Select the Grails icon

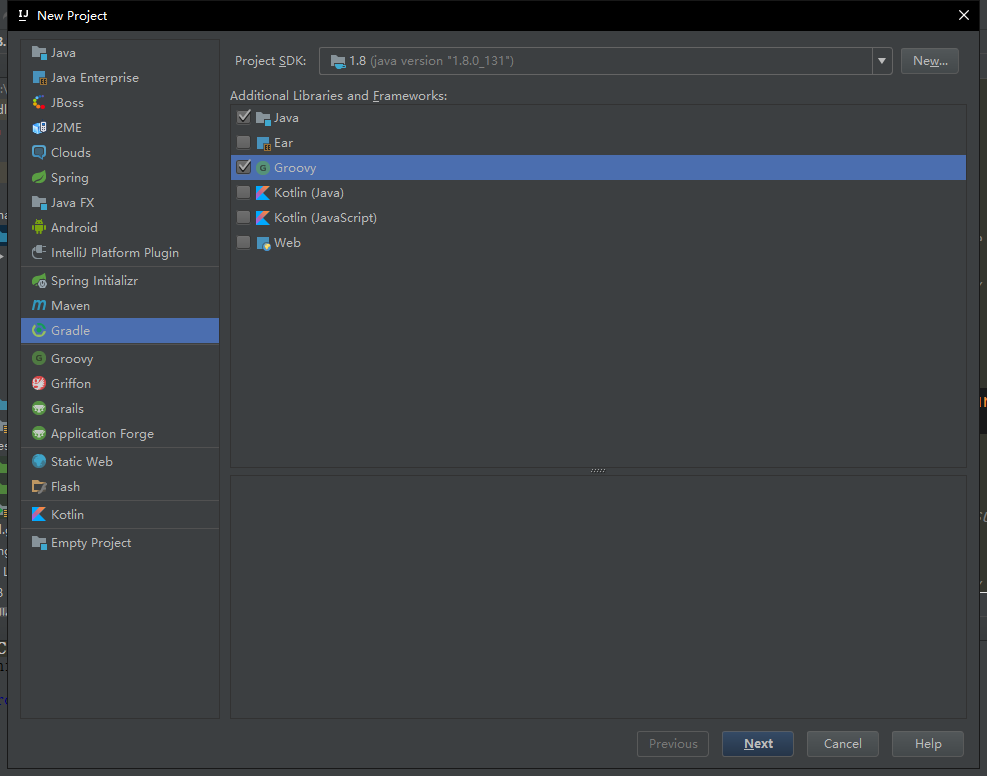pyautogui.click(x=39, y=408)
